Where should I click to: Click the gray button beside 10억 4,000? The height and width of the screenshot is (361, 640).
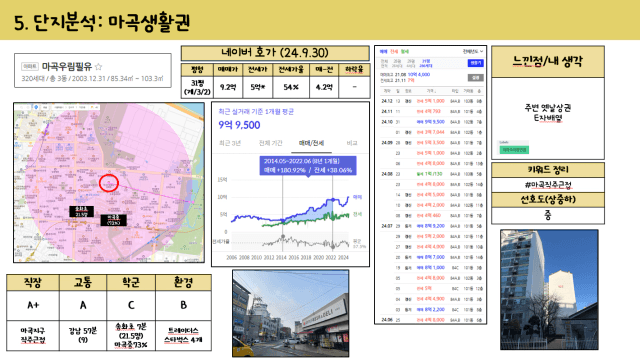click(476, 77)
